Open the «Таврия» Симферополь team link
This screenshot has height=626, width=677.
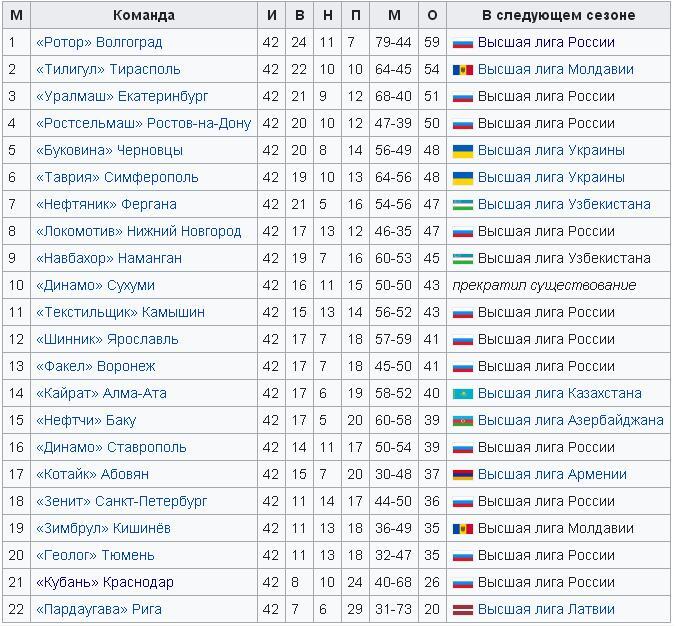point(116,178)
